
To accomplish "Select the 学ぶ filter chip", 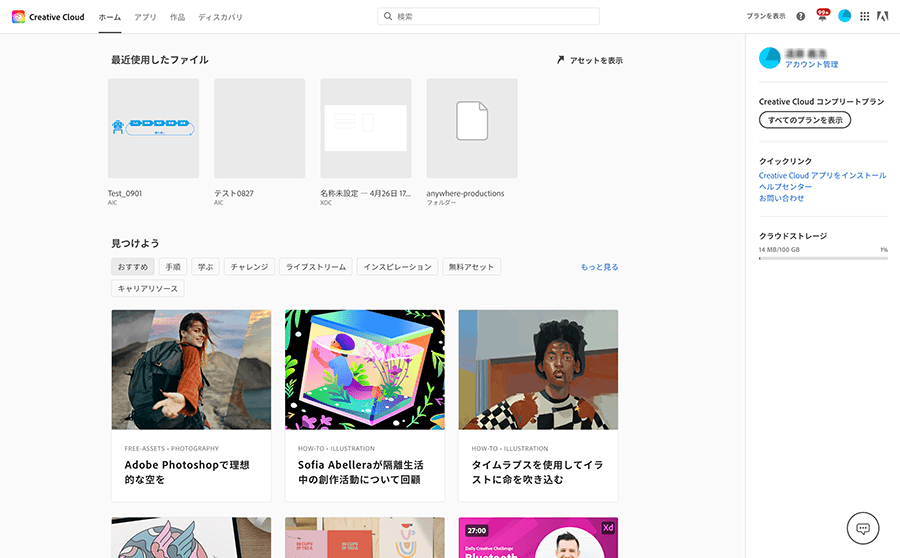I will point(205,267).
